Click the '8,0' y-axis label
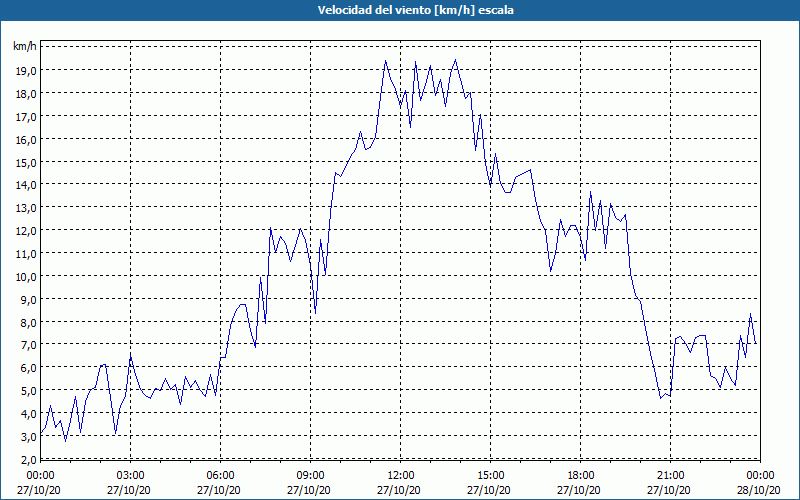The image size is (800, 500). 29,323
